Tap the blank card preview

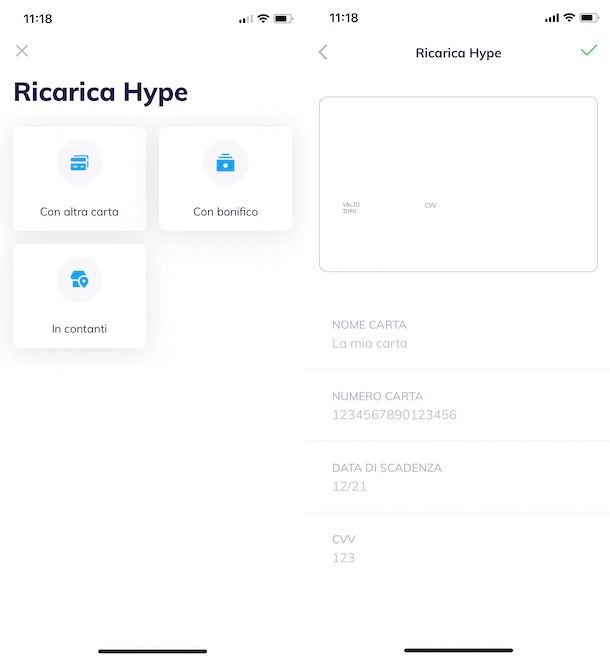pos(458,184)
